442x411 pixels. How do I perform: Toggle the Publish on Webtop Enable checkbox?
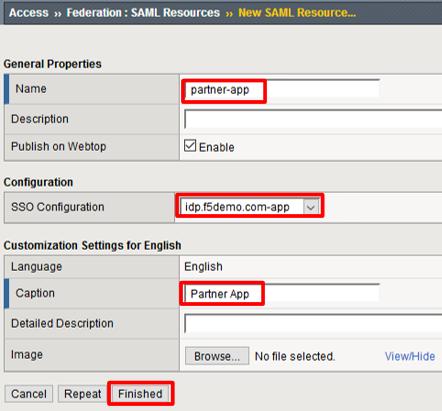point(190,146)
